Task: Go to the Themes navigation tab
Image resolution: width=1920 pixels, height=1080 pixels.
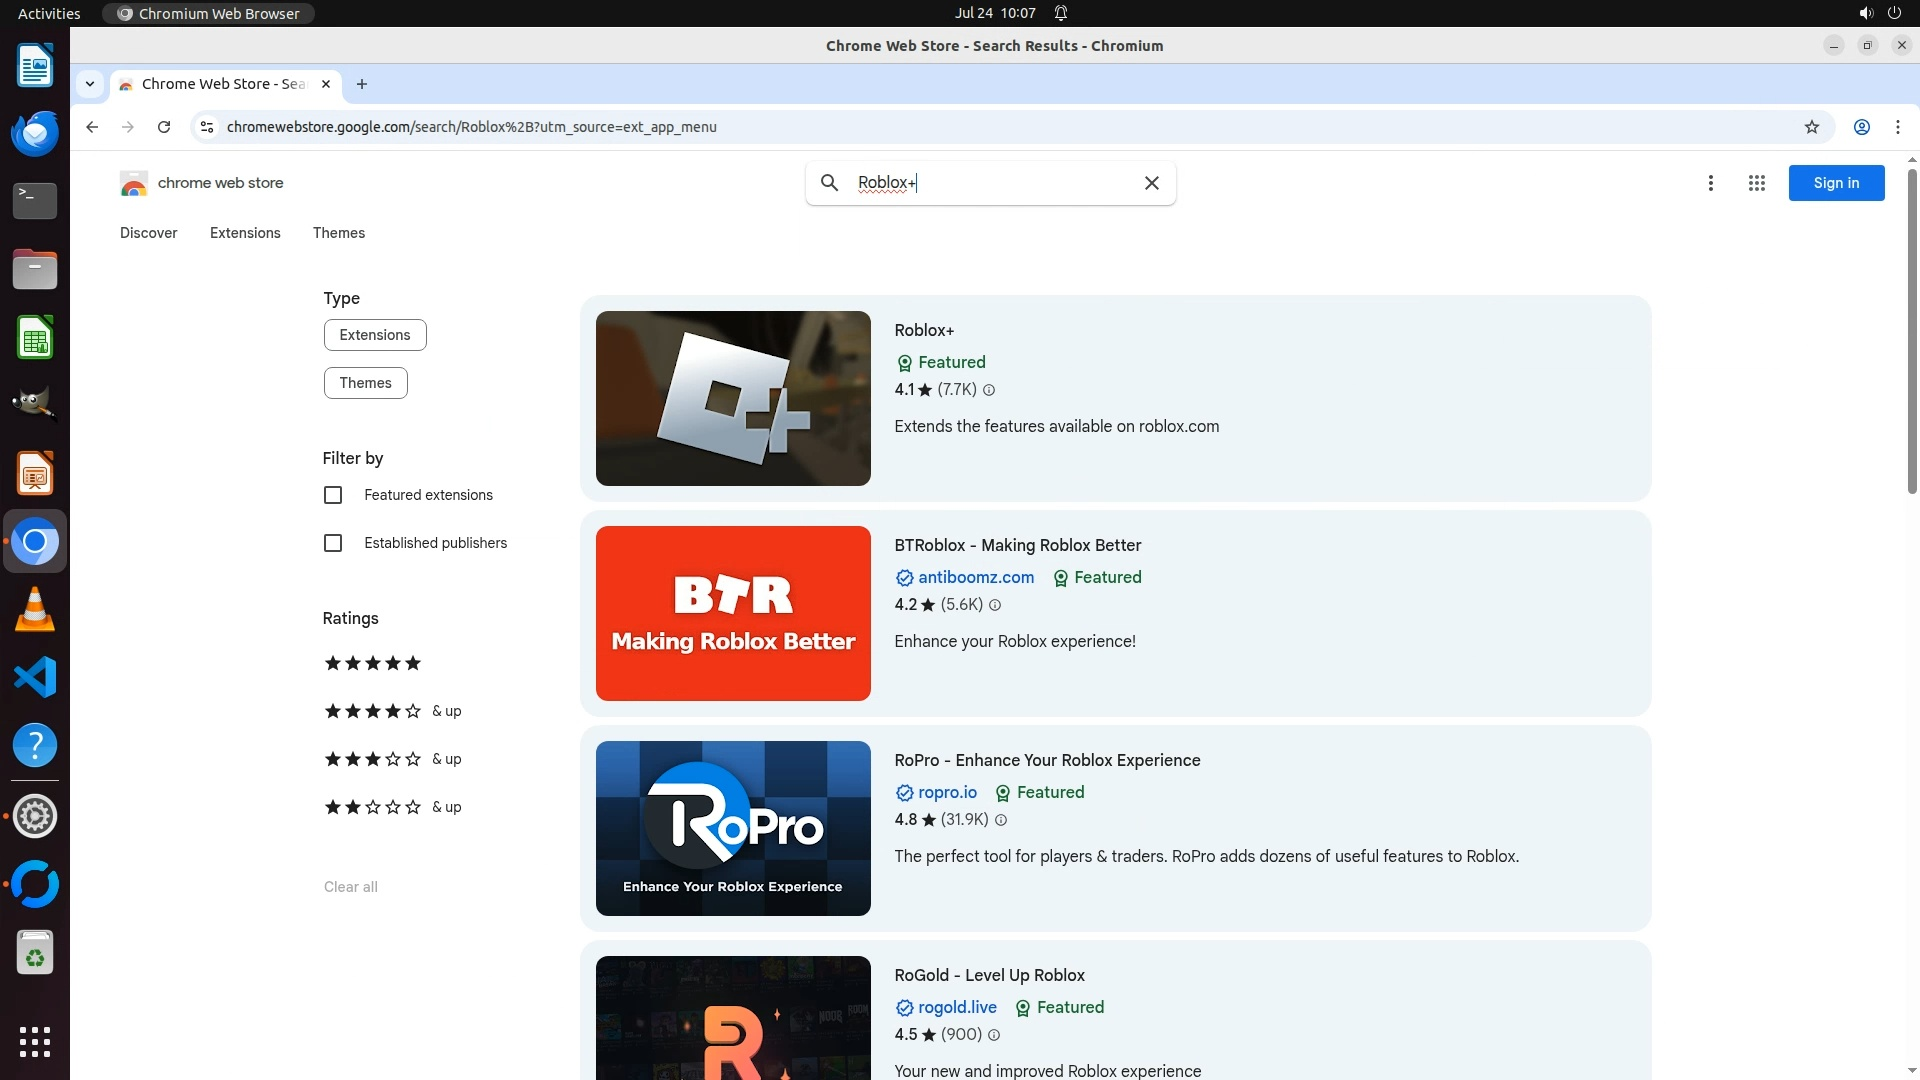Action: [x=338, y=233]
